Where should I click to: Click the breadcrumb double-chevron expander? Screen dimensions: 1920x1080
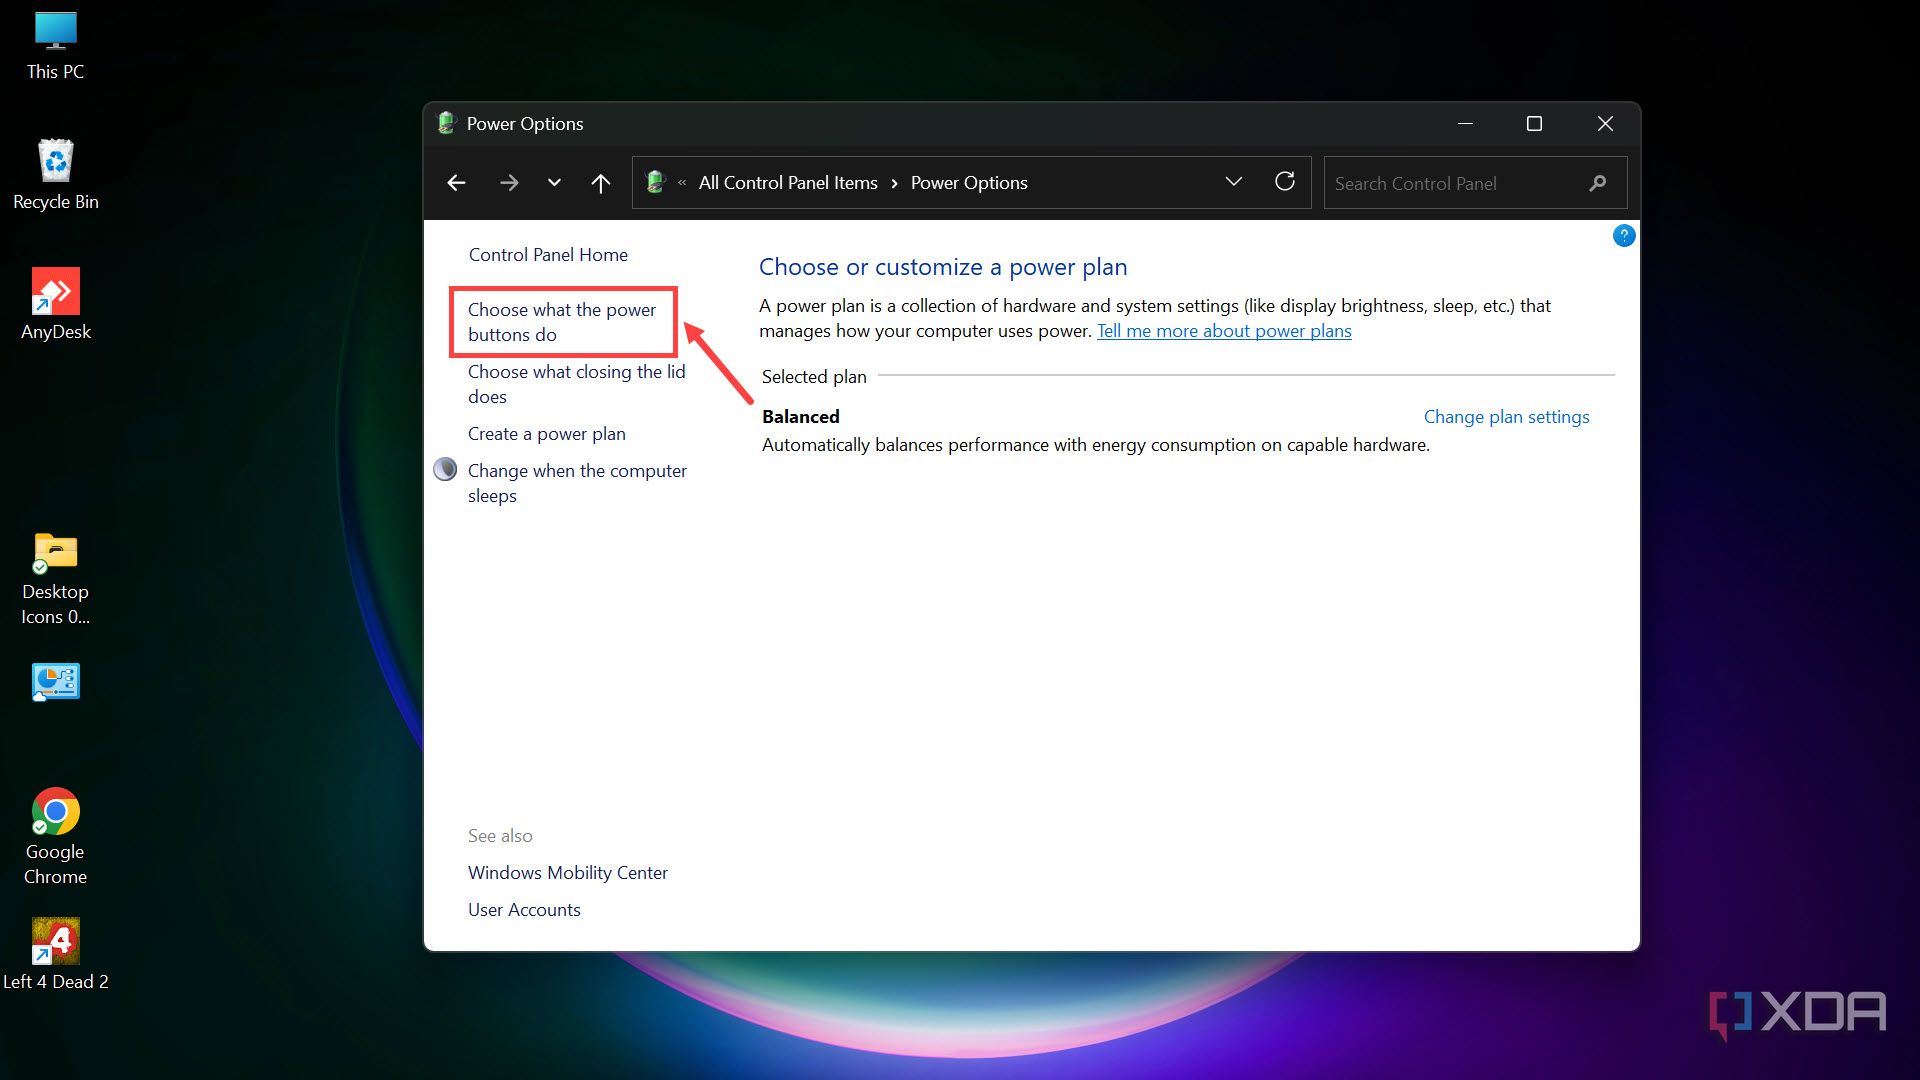[x=682, y=183]
